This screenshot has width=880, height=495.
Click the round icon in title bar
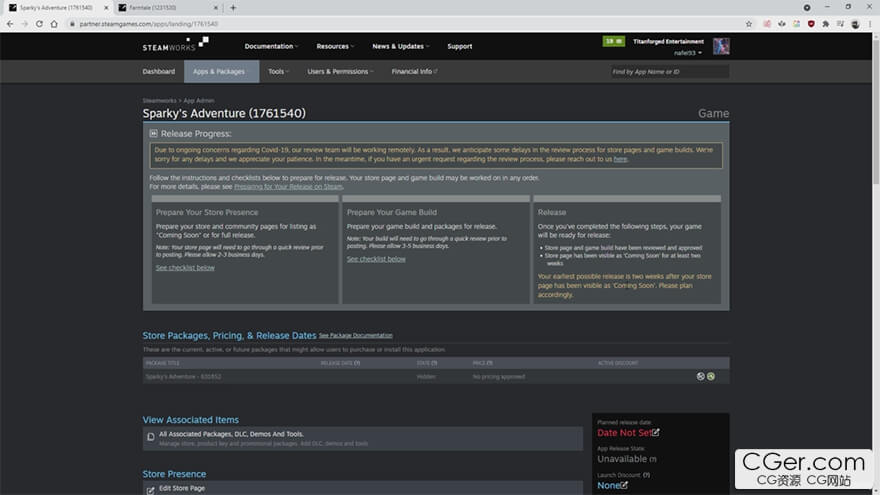[806, 8]
